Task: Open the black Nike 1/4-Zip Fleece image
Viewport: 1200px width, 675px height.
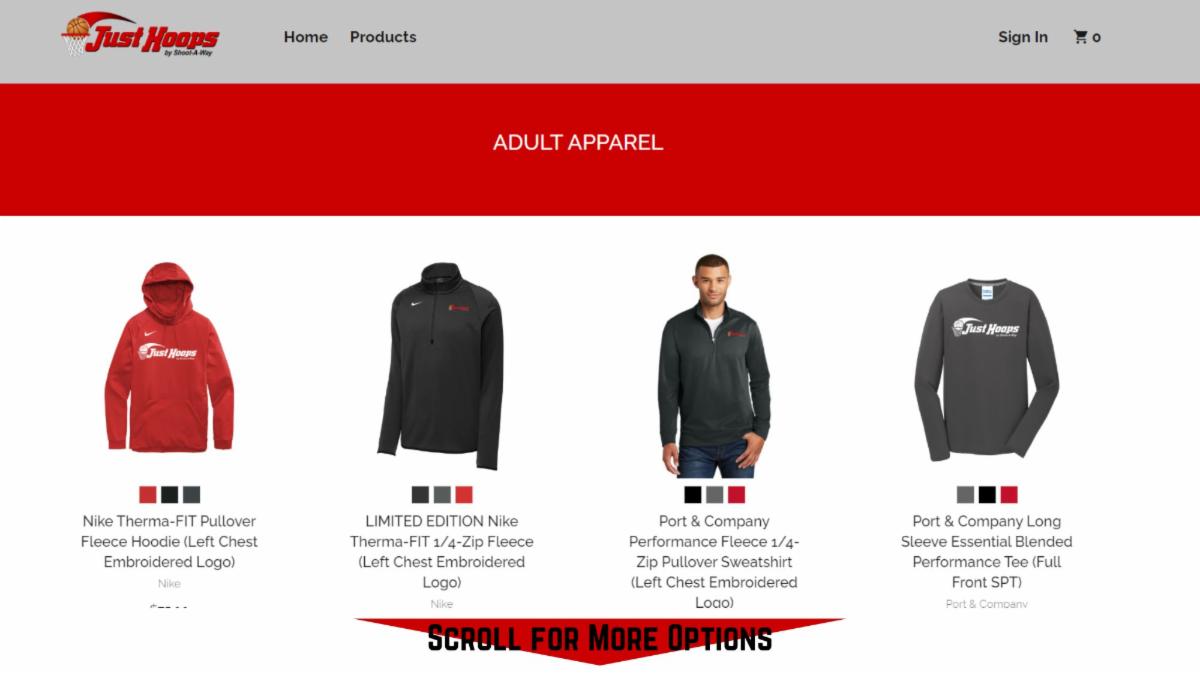Action: [441, 365]
